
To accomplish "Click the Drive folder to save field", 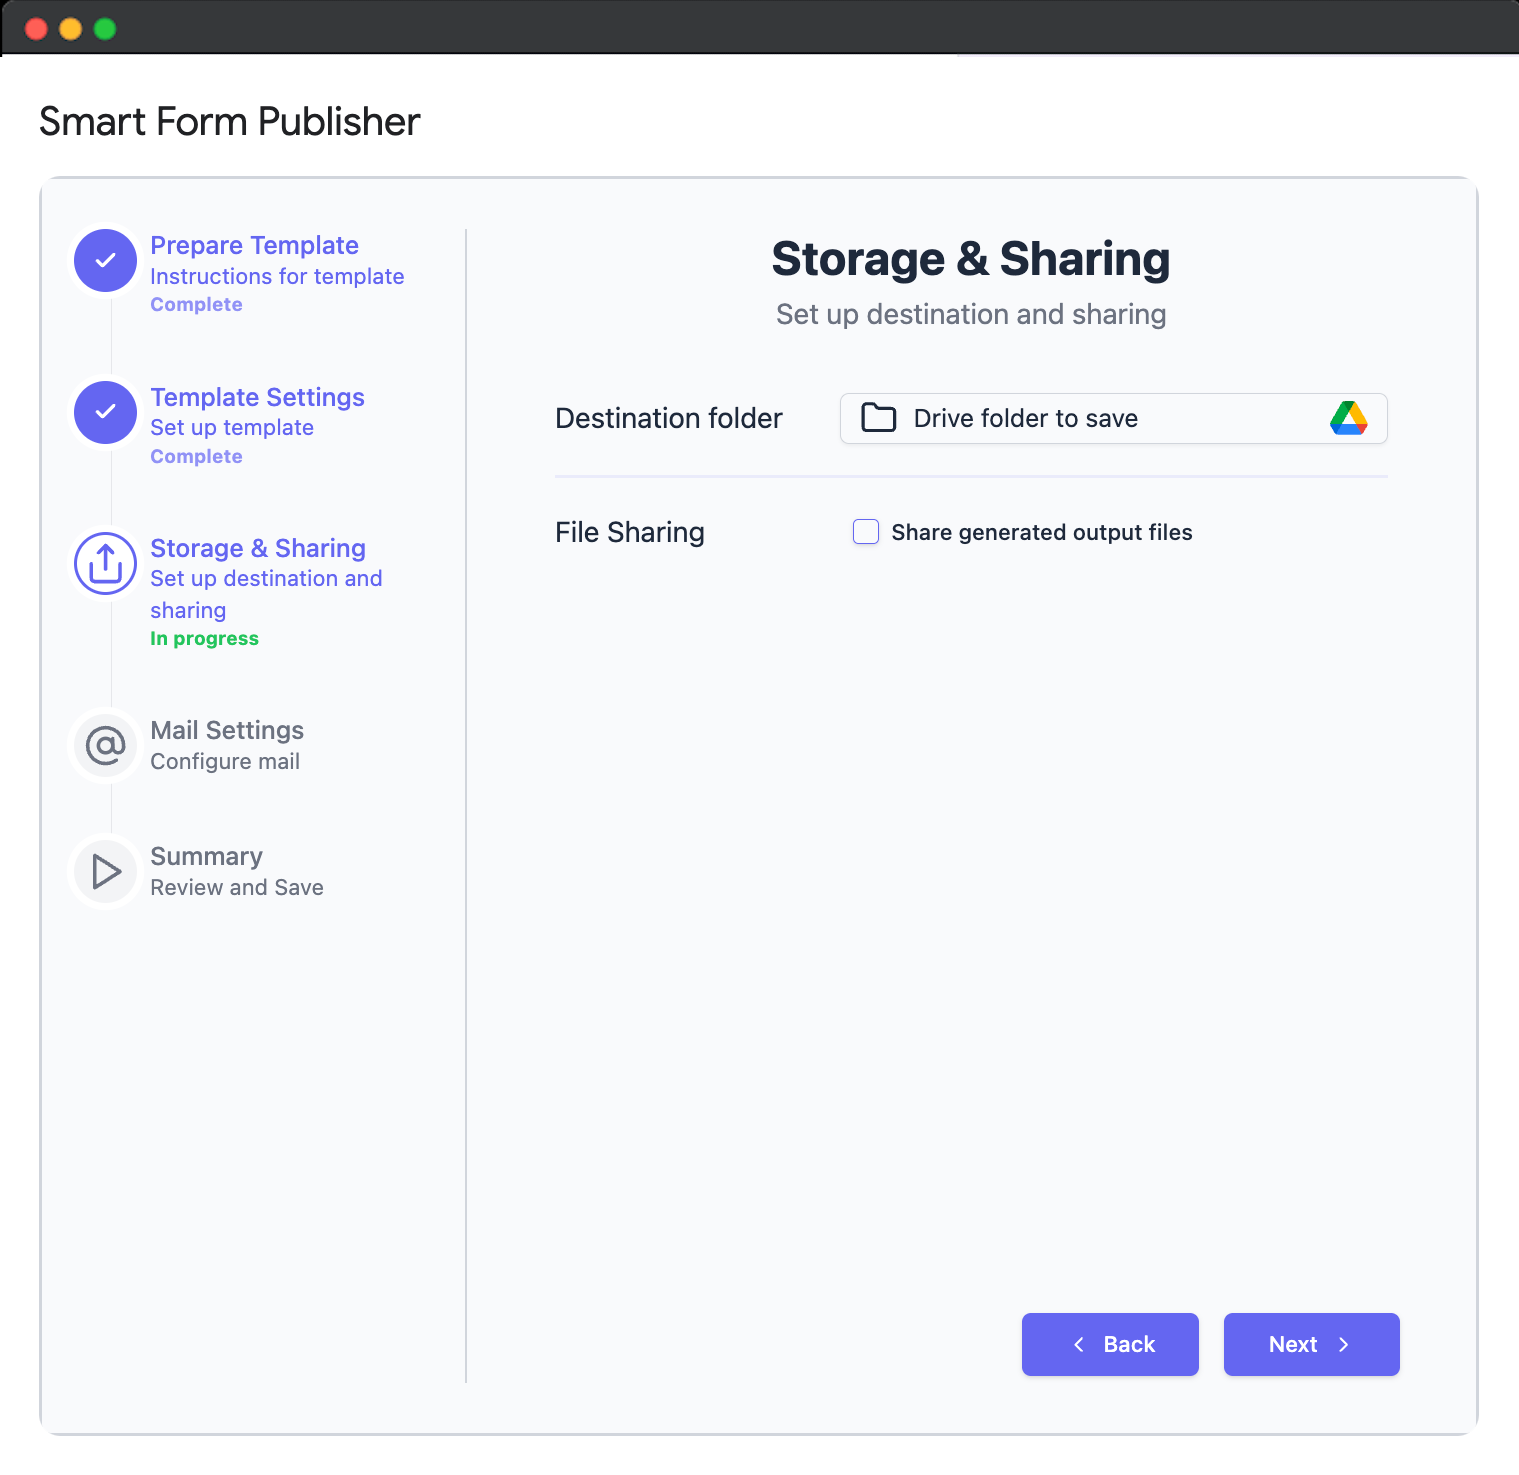I will [1113, 418].
